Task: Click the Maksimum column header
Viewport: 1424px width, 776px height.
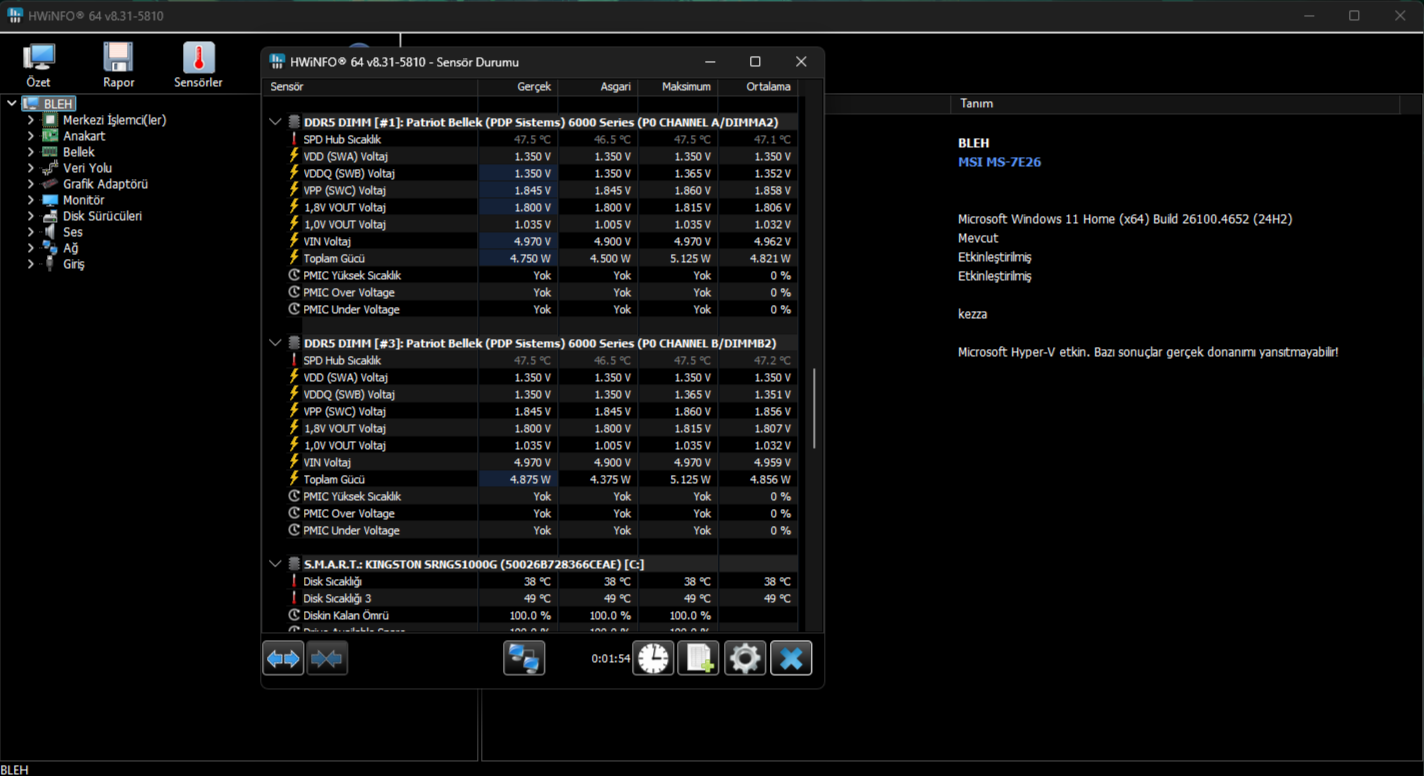Action: pos(677,87)
